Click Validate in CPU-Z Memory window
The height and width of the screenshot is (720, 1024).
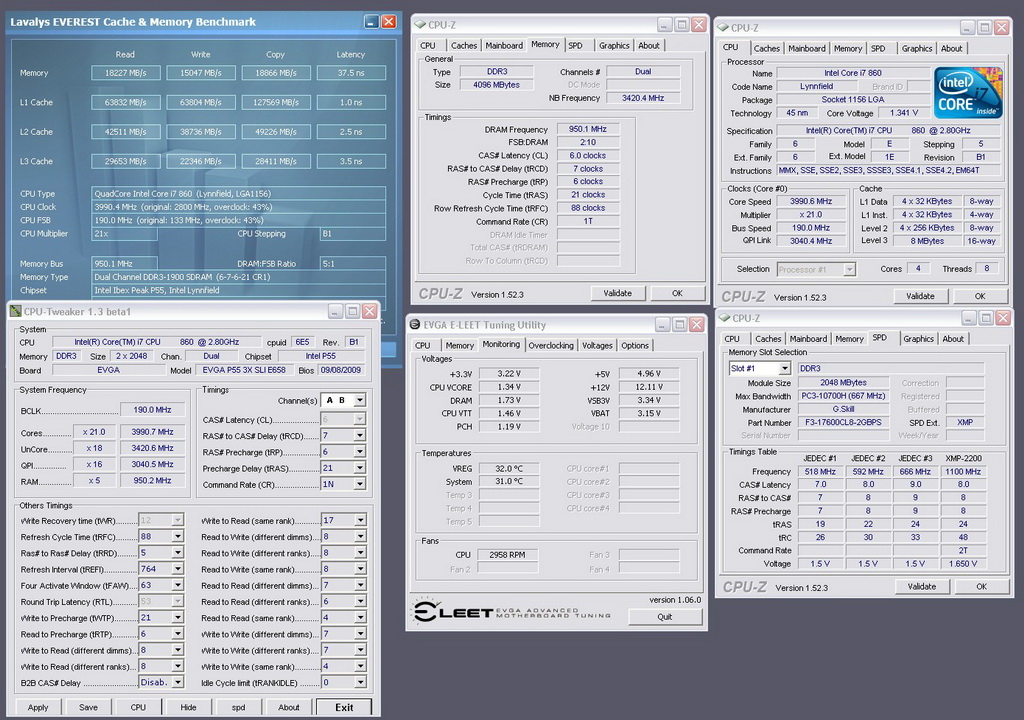[617, 293]
